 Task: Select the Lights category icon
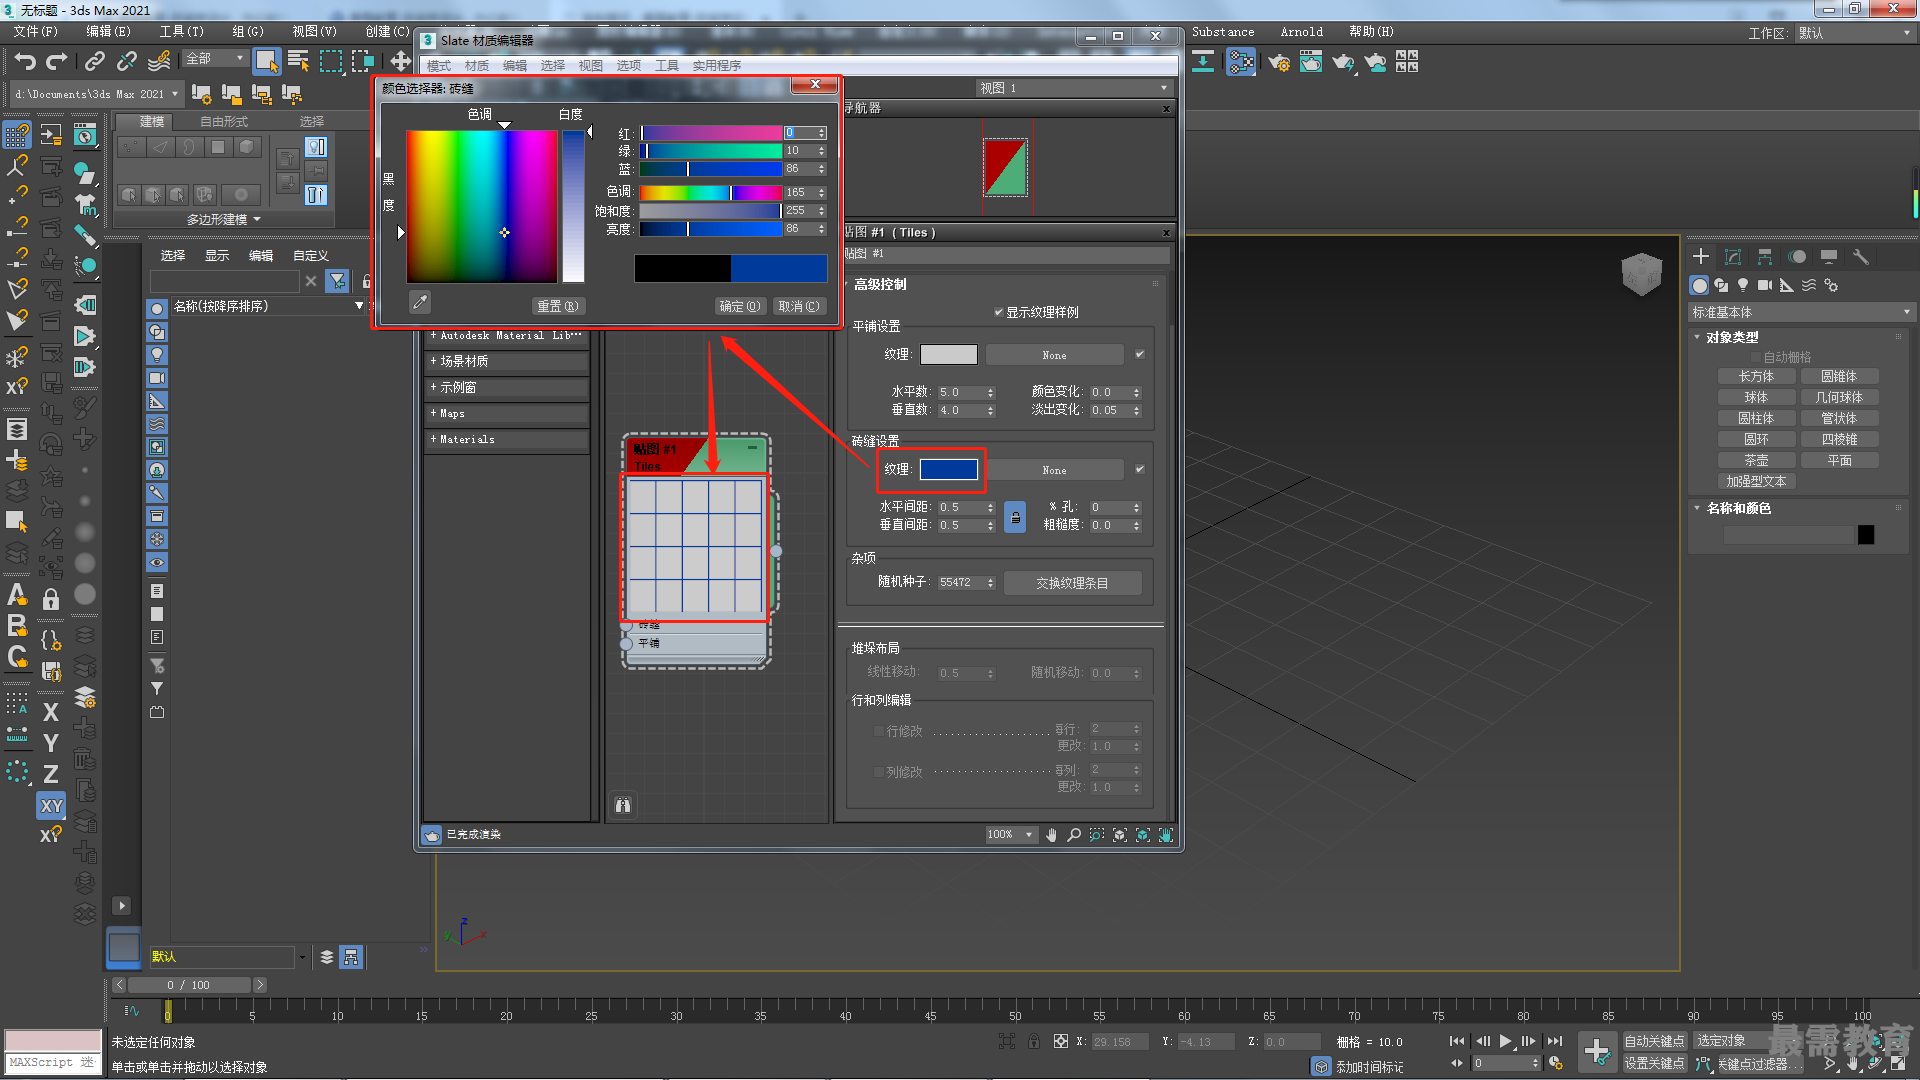(x=1743, y=286)
